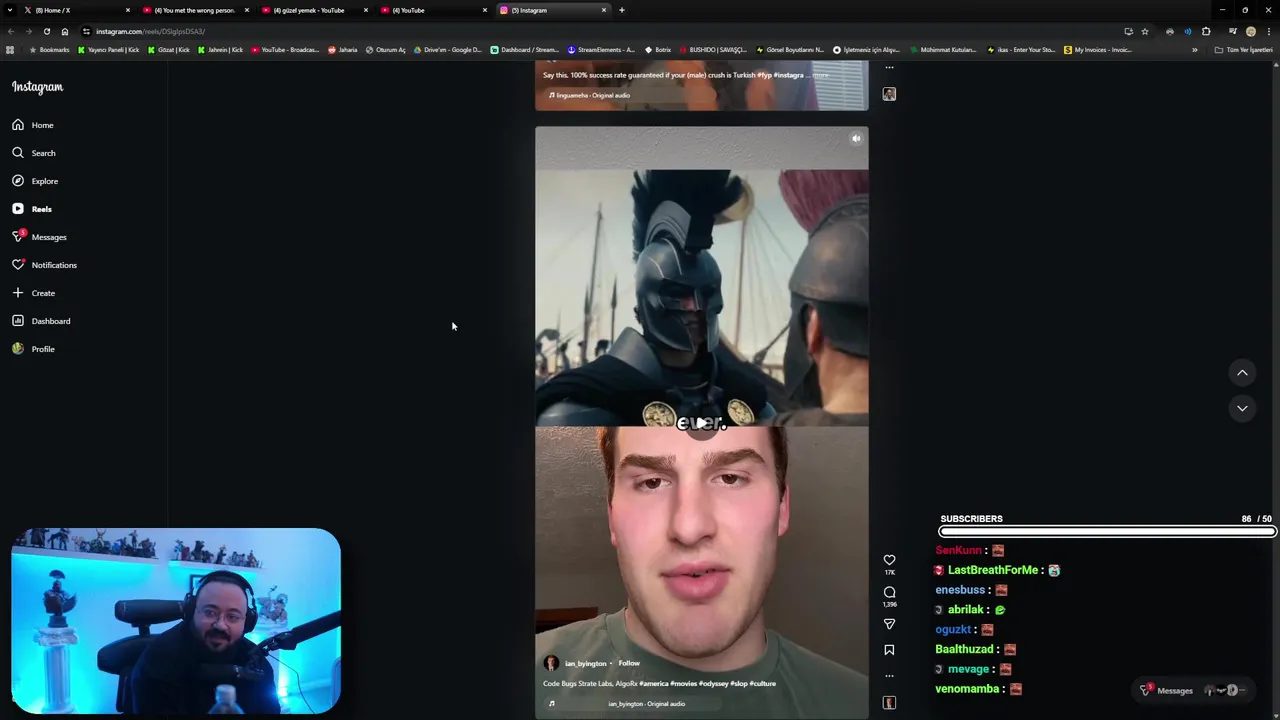Open more options for the top reel
Viewport: 1280px width, 720px height.
(889, 68)
